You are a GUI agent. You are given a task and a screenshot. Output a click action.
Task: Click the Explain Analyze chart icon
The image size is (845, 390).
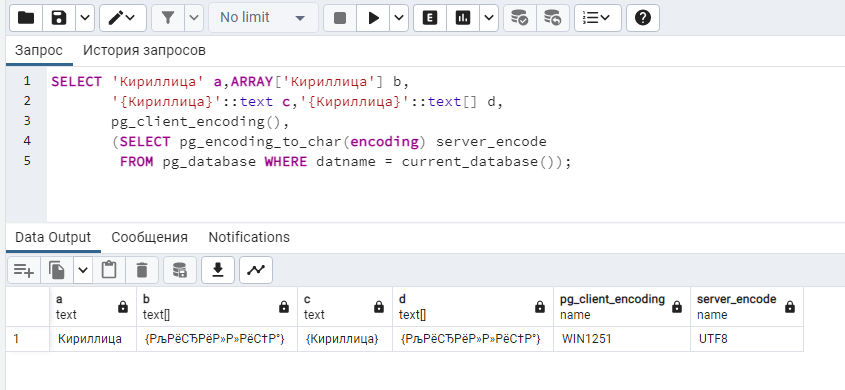(x=462, y=18)
